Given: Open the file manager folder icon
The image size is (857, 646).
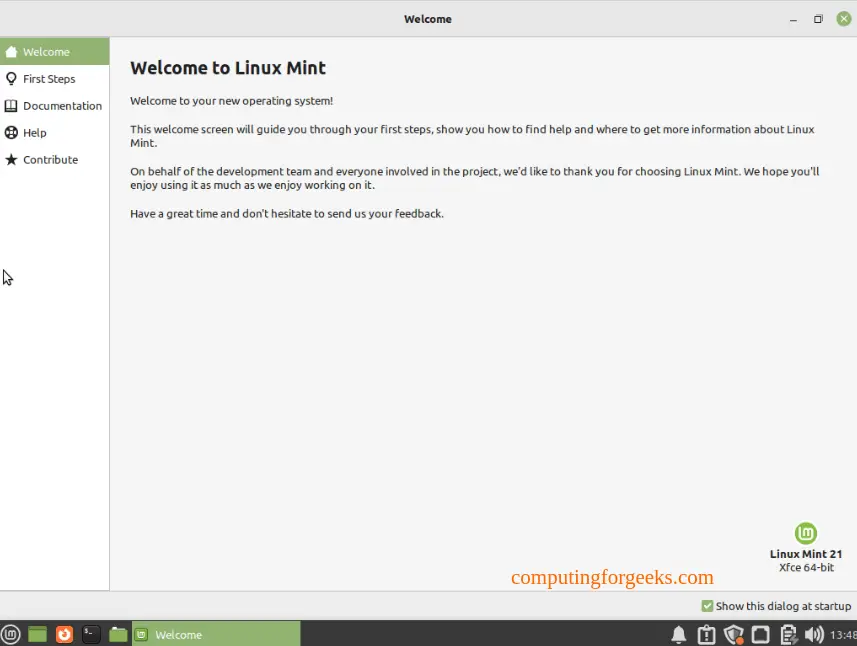Looking at the screenshot, I should [118, 635].
